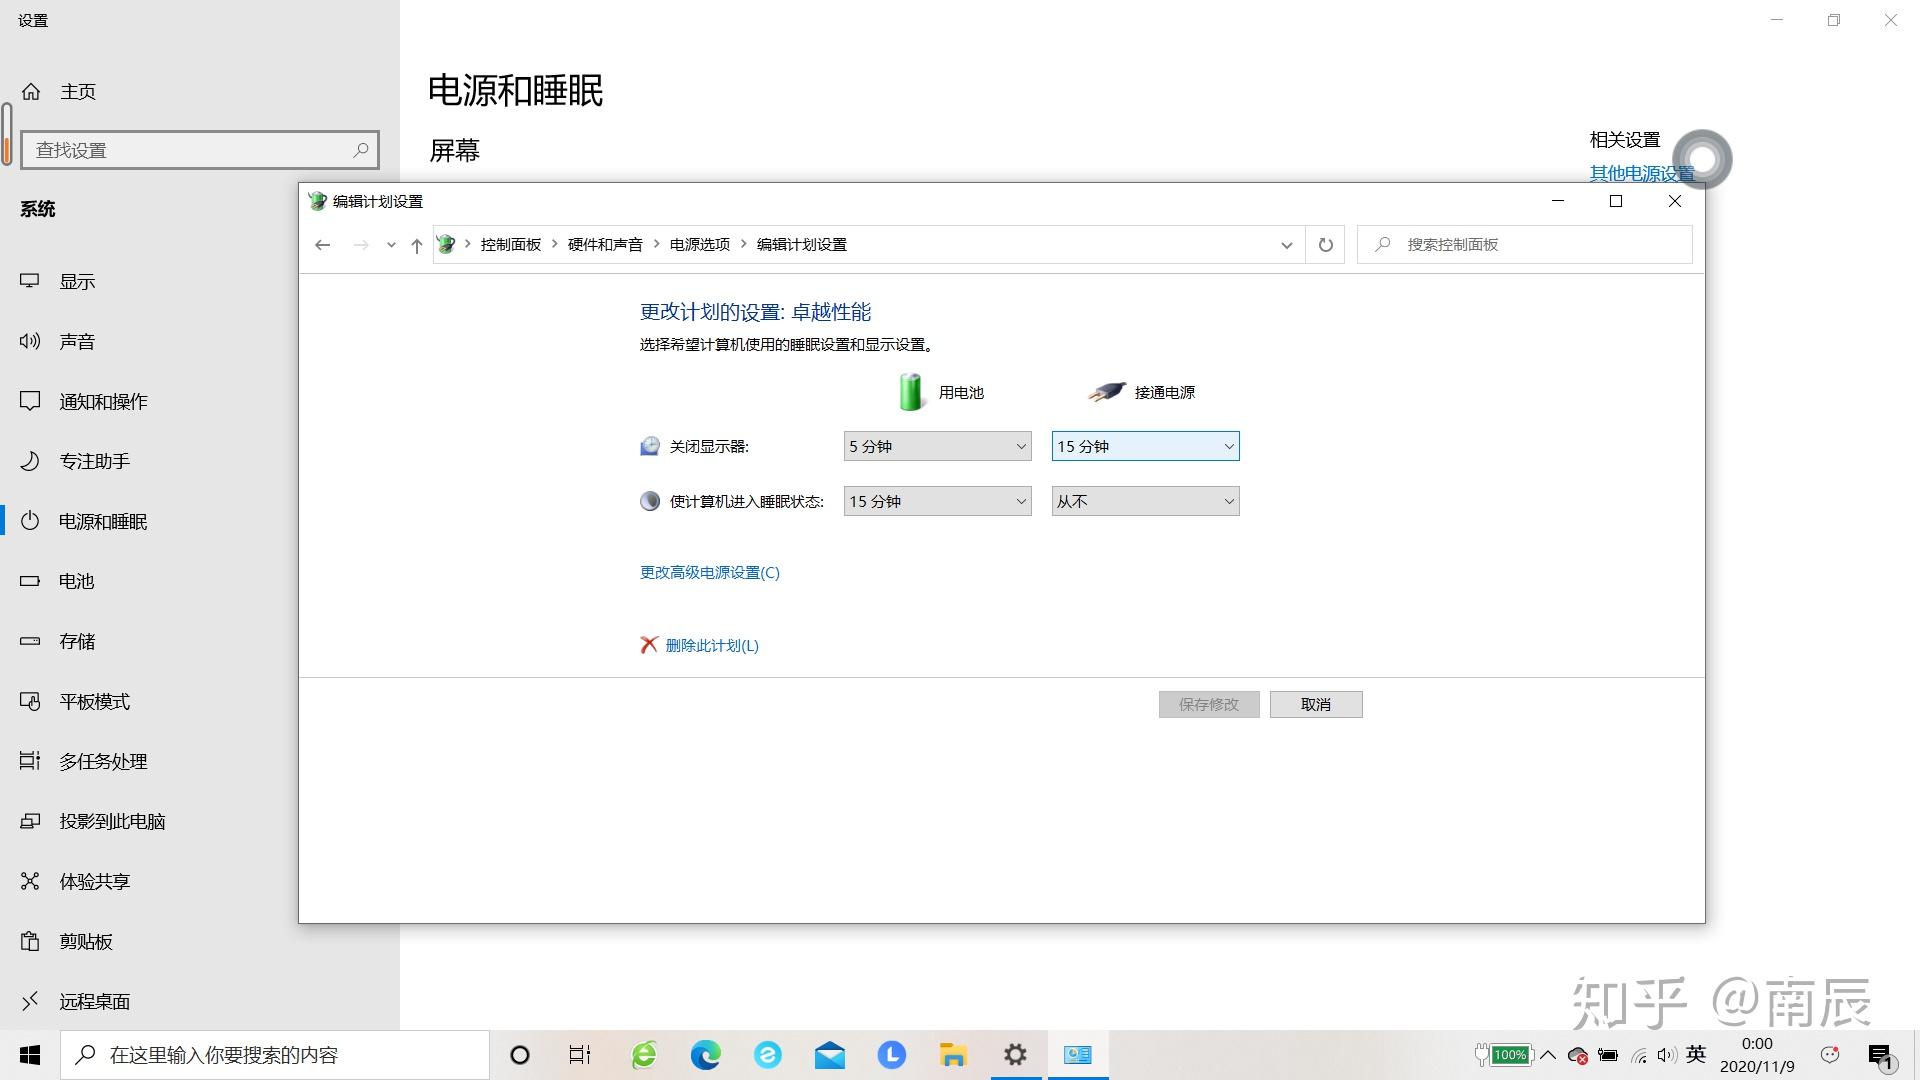Open Mail app on the taskbar
The width and height of the screenshot is (1920, 1080).
click(x=830, y=1055)
